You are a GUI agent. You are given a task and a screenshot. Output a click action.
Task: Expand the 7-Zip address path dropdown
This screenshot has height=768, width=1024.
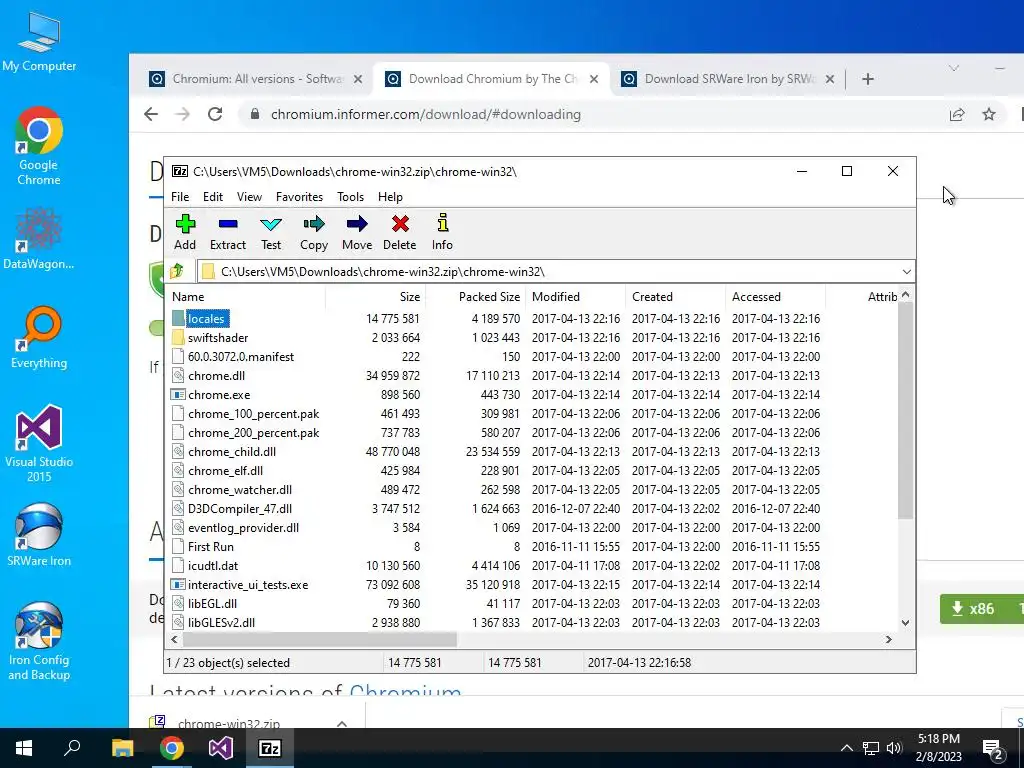pos(906,272)
